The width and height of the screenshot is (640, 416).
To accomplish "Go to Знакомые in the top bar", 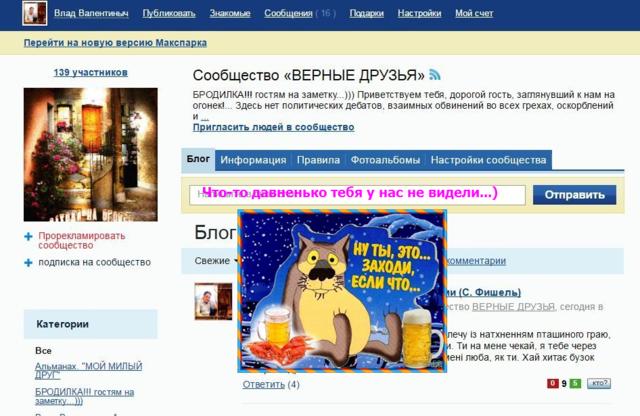I will click(230, 13).
